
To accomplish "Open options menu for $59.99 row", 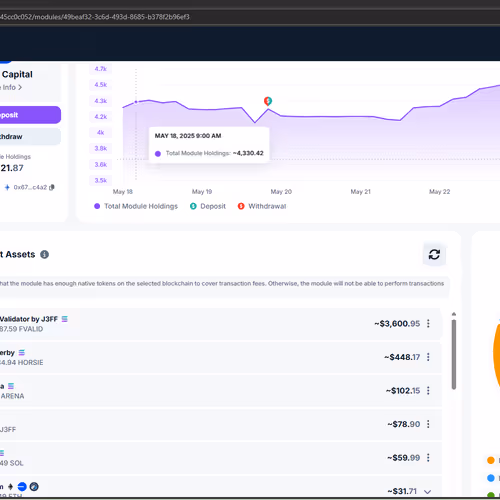I will click(428, 458).
